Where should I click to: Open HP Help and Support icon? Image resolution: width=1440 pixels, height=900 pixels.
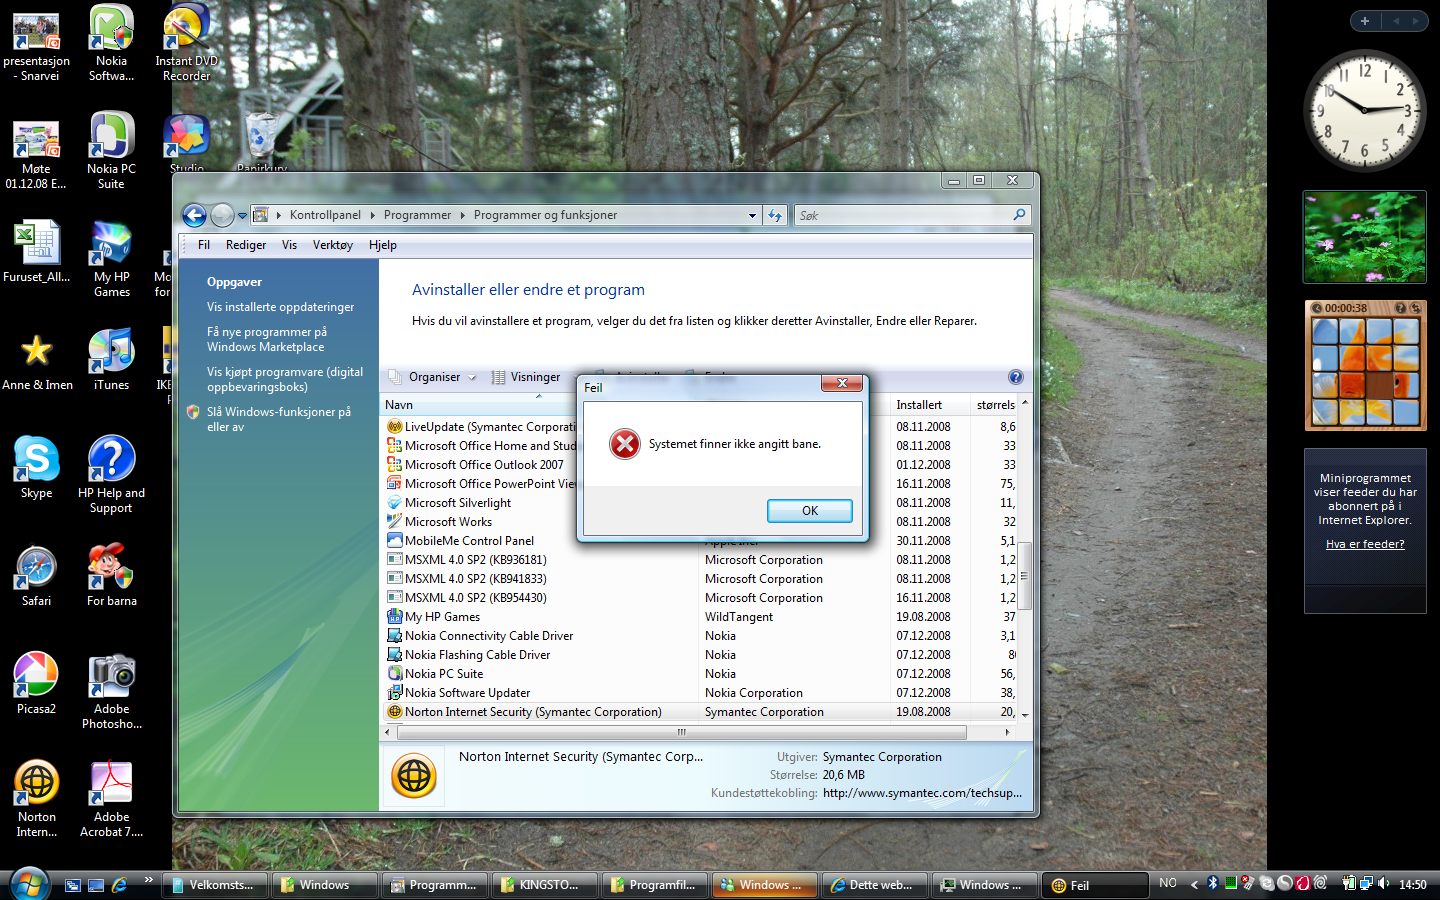pyautogui.click(x=111, y=475)
